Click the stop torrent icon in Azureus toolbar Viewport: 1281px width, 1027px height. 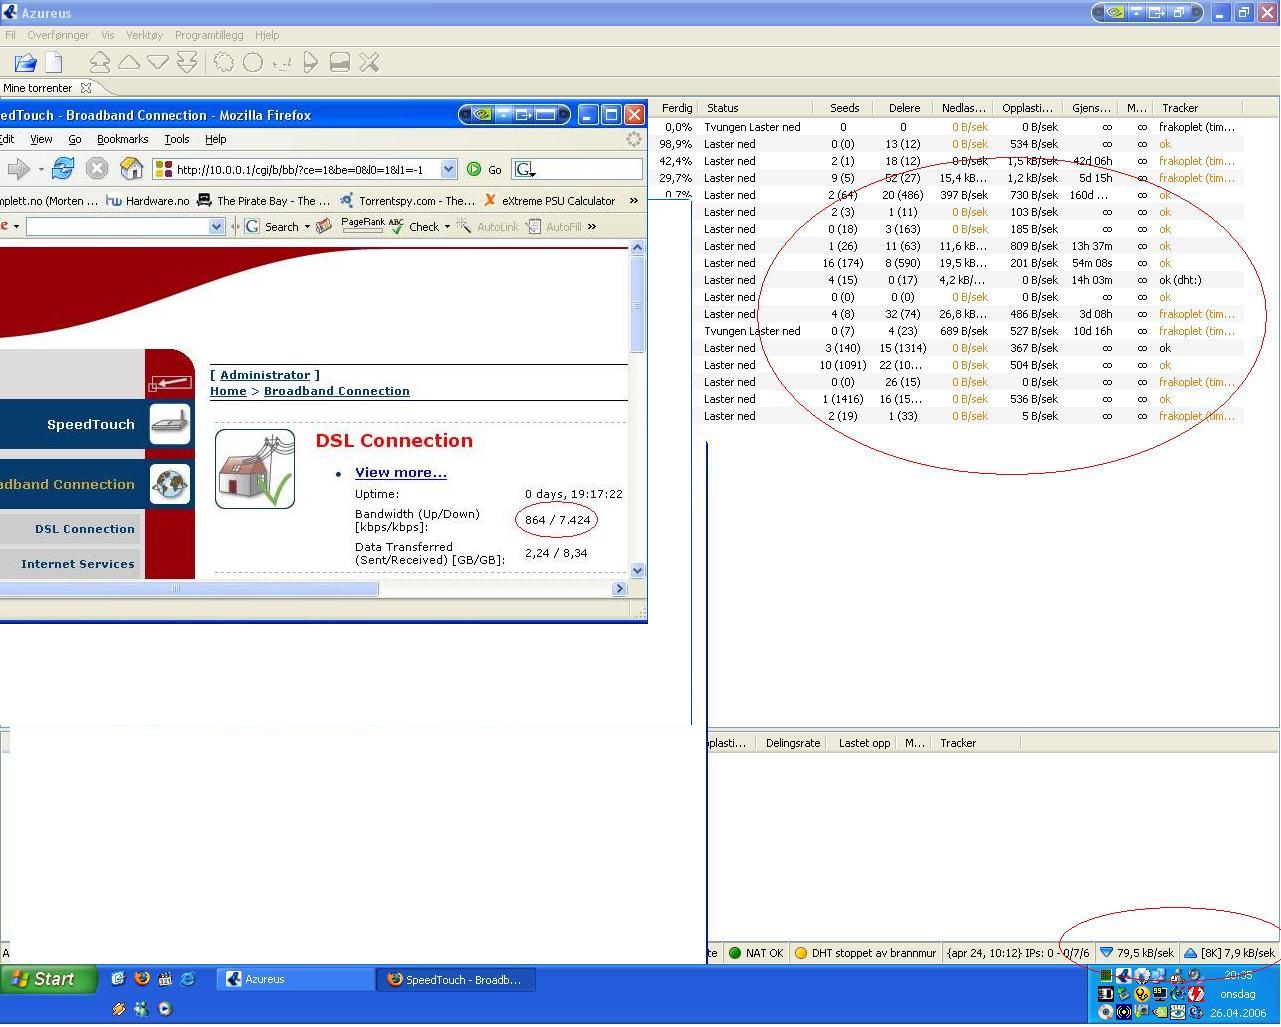340,63
